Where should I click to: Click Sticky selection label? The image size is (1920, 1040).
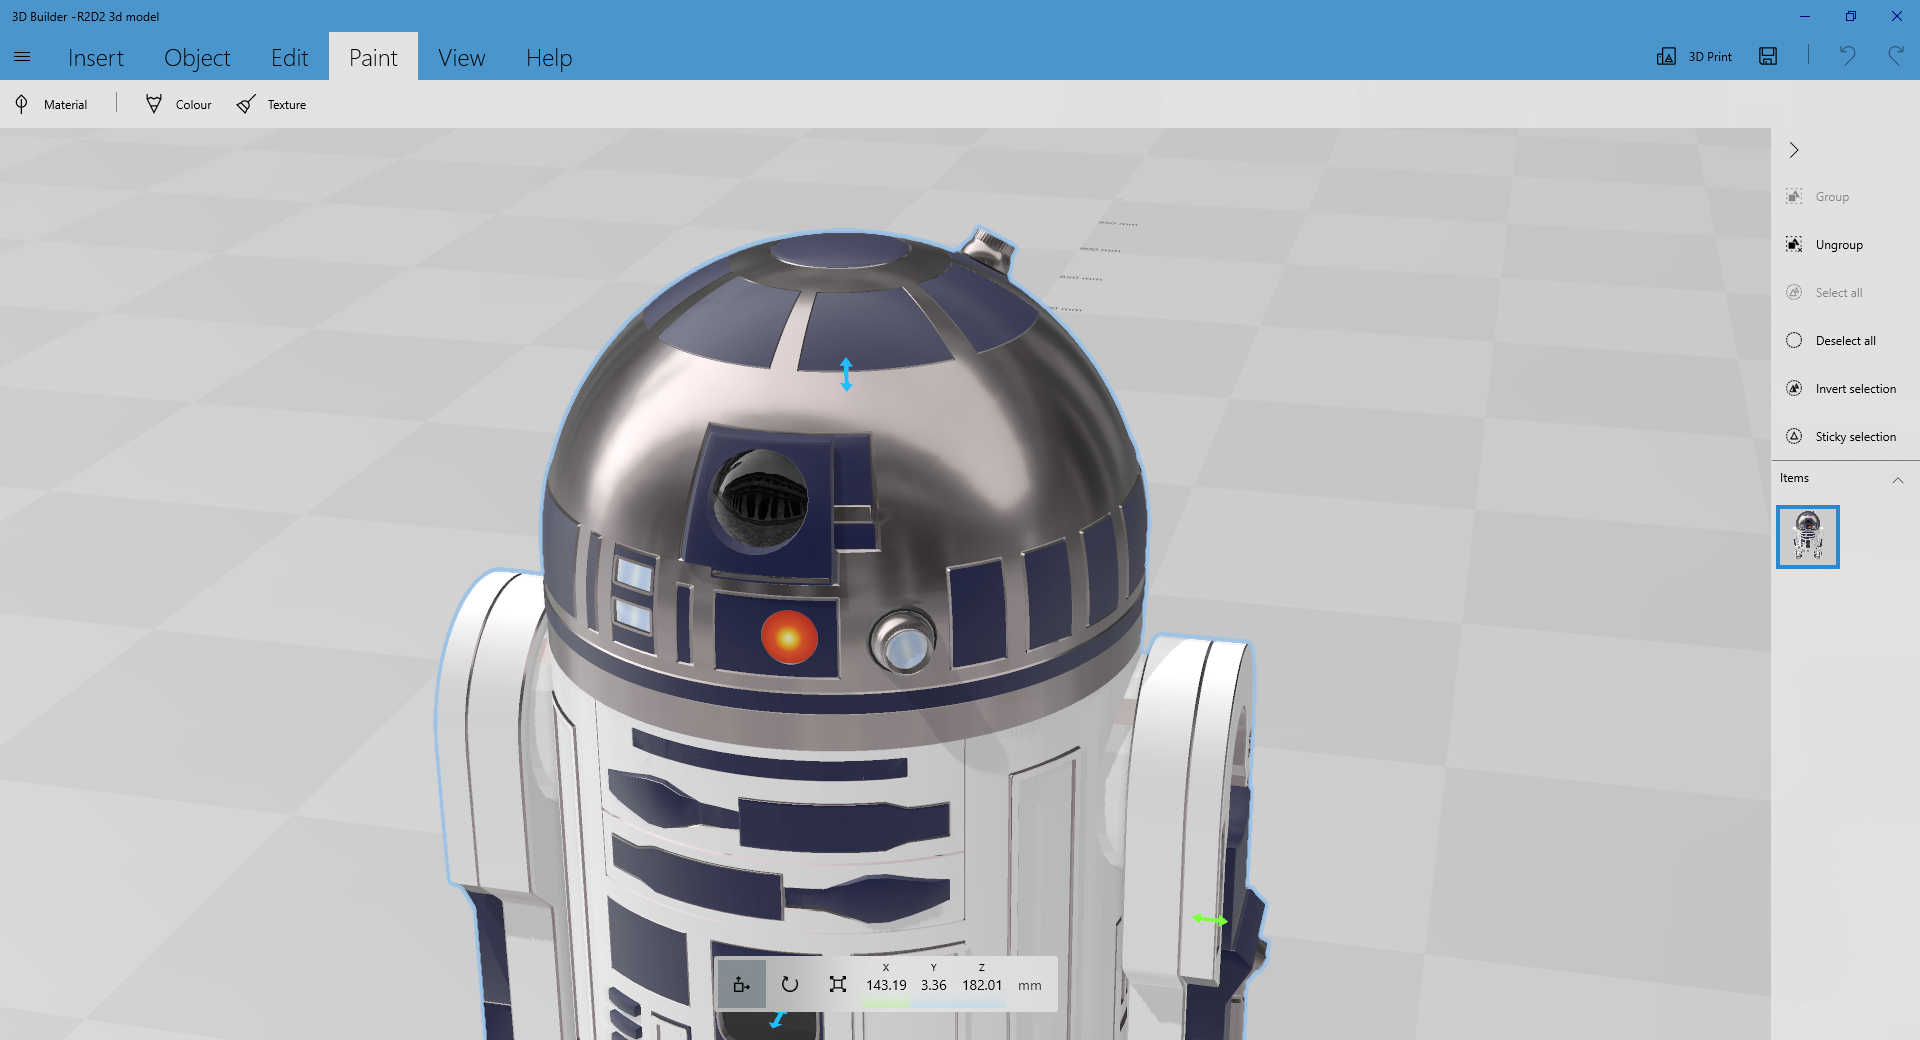[1856, 437]
